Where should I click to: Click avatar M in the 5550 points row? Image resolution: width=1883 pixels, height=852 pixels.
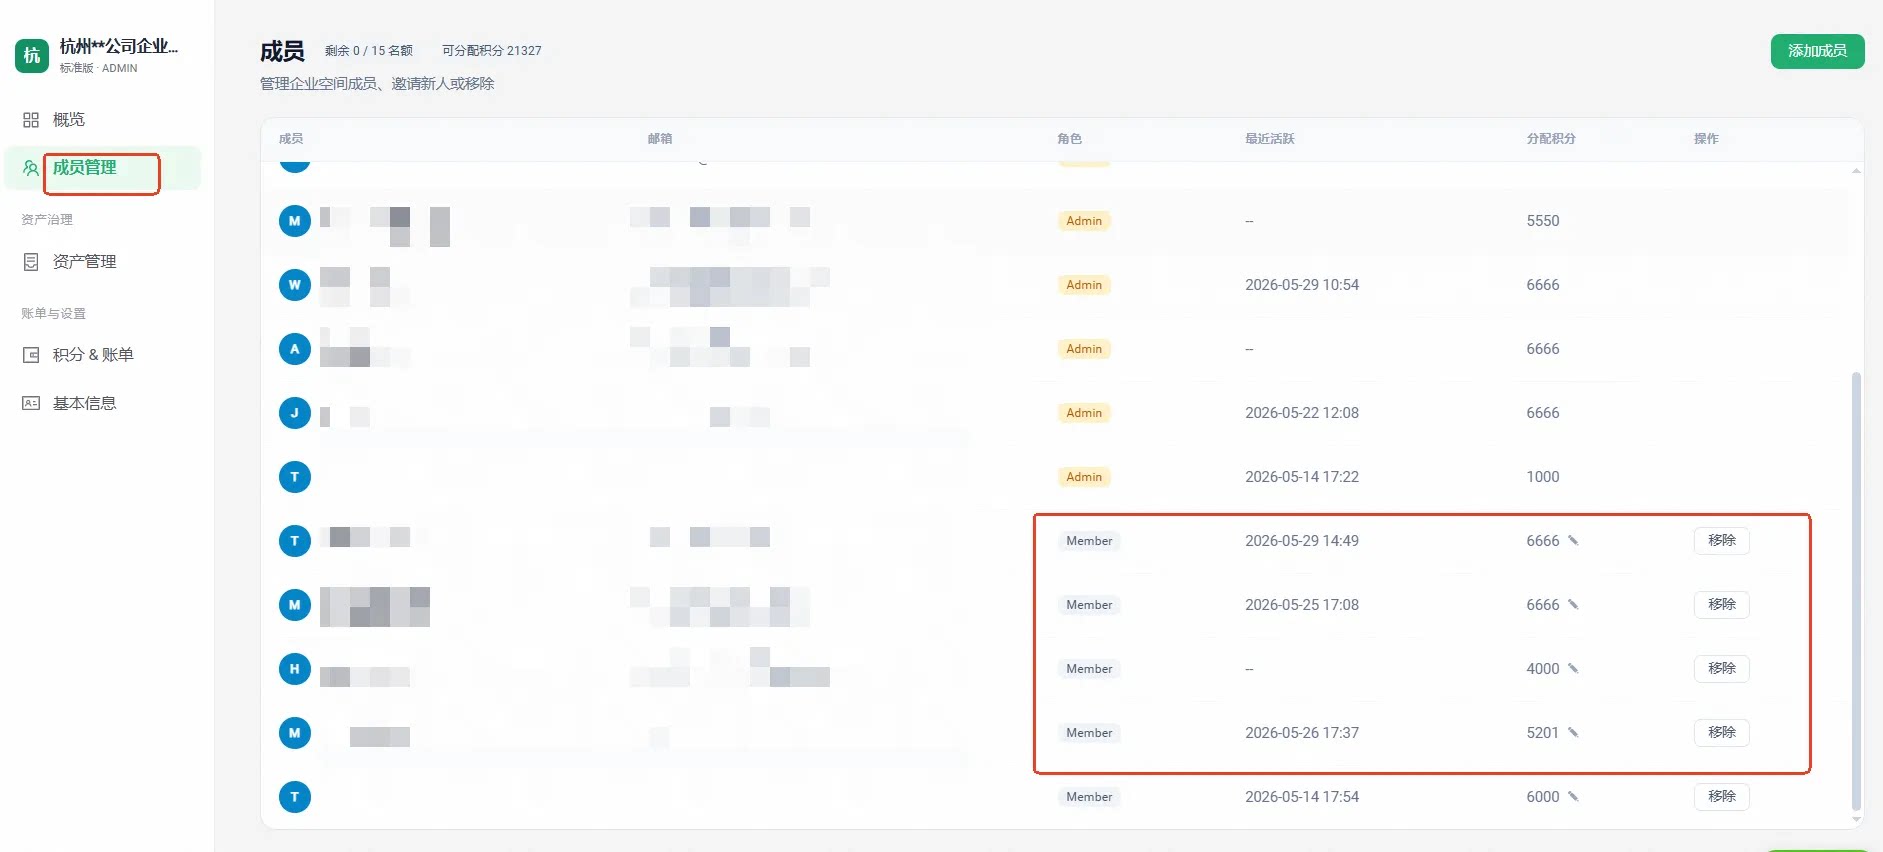[x=294, y=221]
